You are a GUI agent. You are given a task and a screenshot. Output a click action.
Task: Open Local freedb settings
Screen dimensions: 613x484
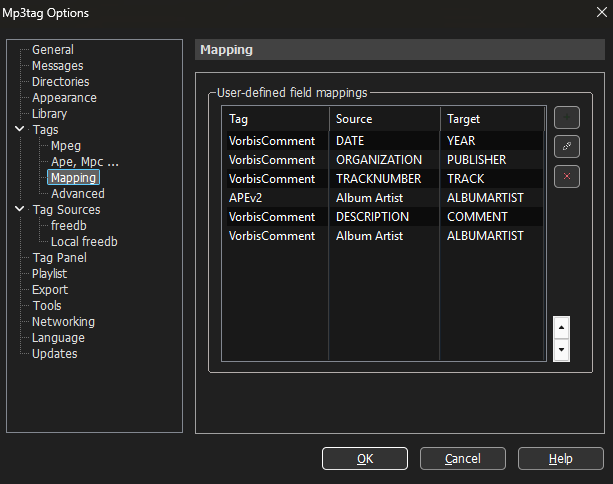84,242
